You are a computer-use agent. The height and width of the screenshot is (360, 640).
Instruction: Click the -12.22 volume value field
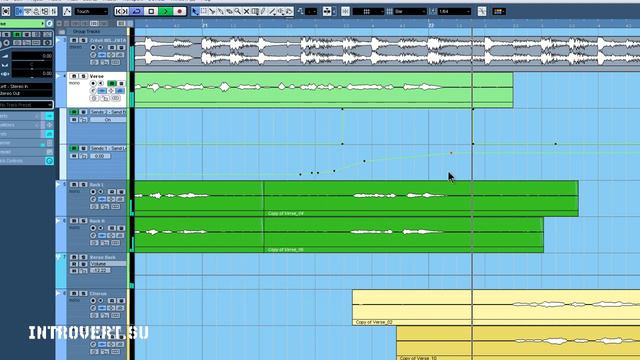(100, 271)
